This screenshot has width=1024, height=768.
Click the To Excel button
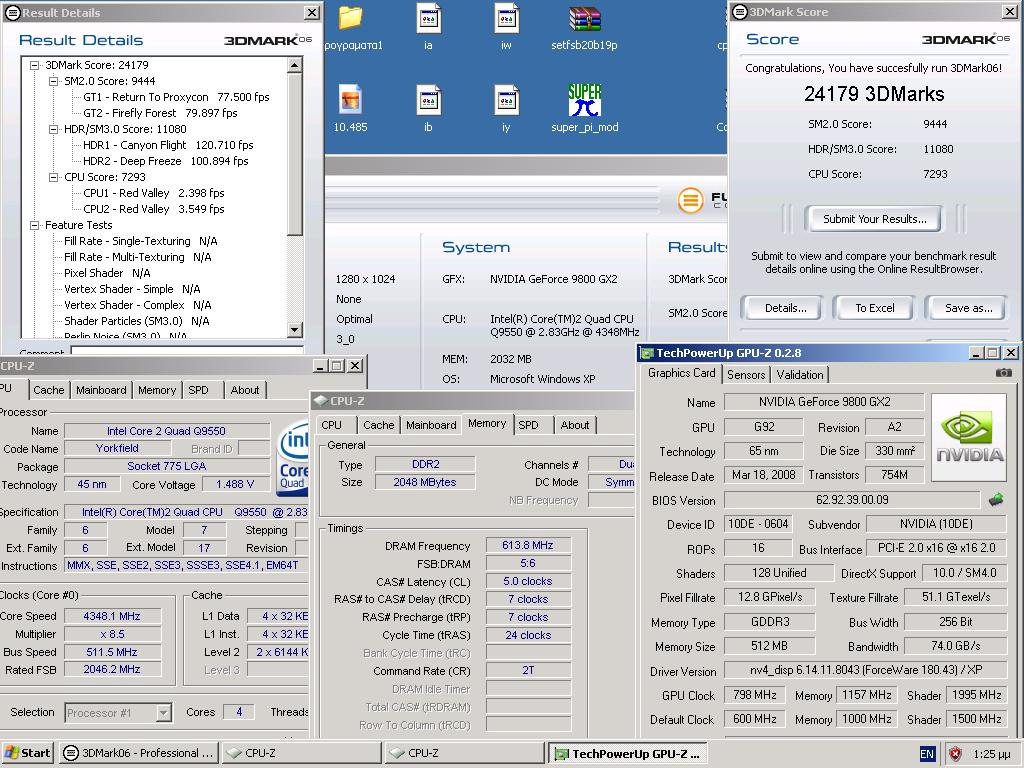[874, 308]
